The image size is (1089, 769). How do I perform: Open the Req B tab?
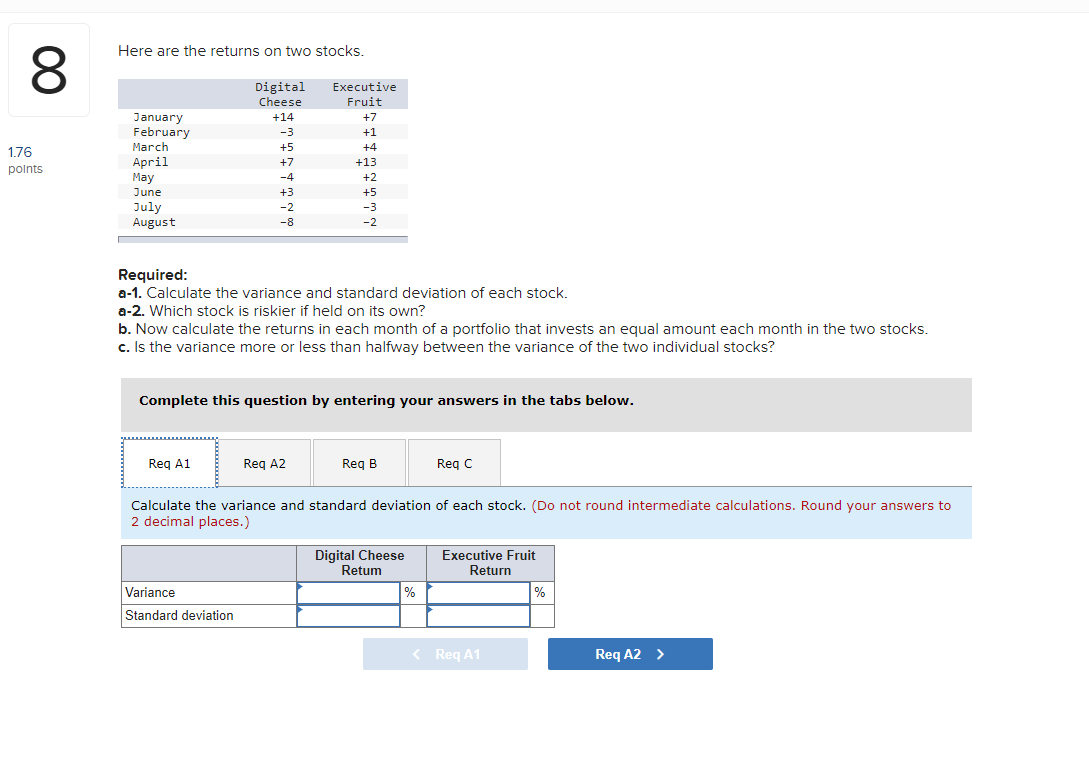[359, 462]
